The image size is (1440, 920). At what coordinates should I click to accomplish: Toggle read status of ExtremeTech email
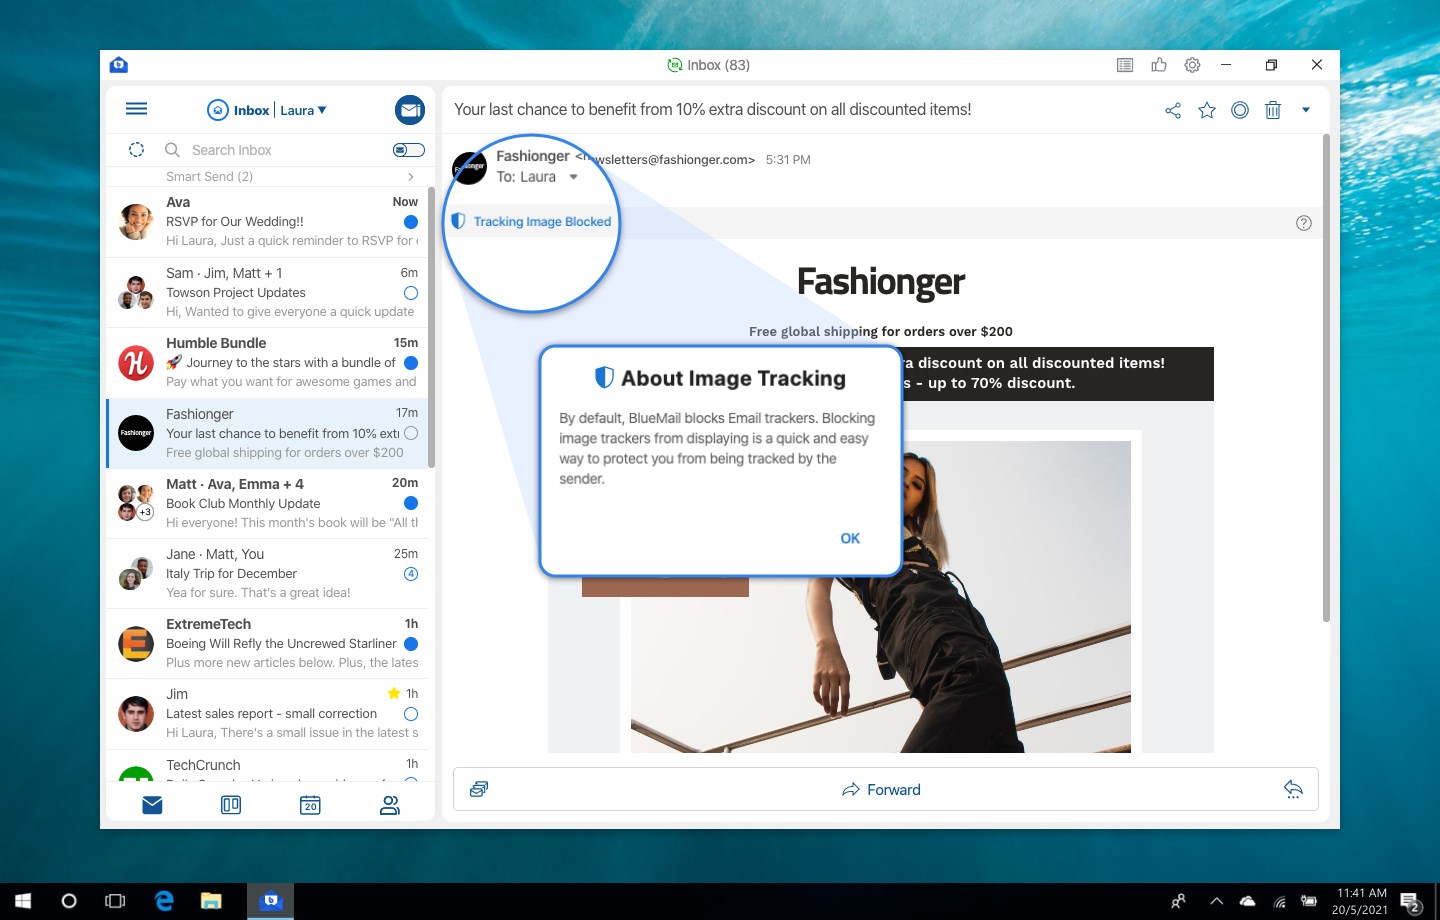pyautogui.click(x=411, y=644)
